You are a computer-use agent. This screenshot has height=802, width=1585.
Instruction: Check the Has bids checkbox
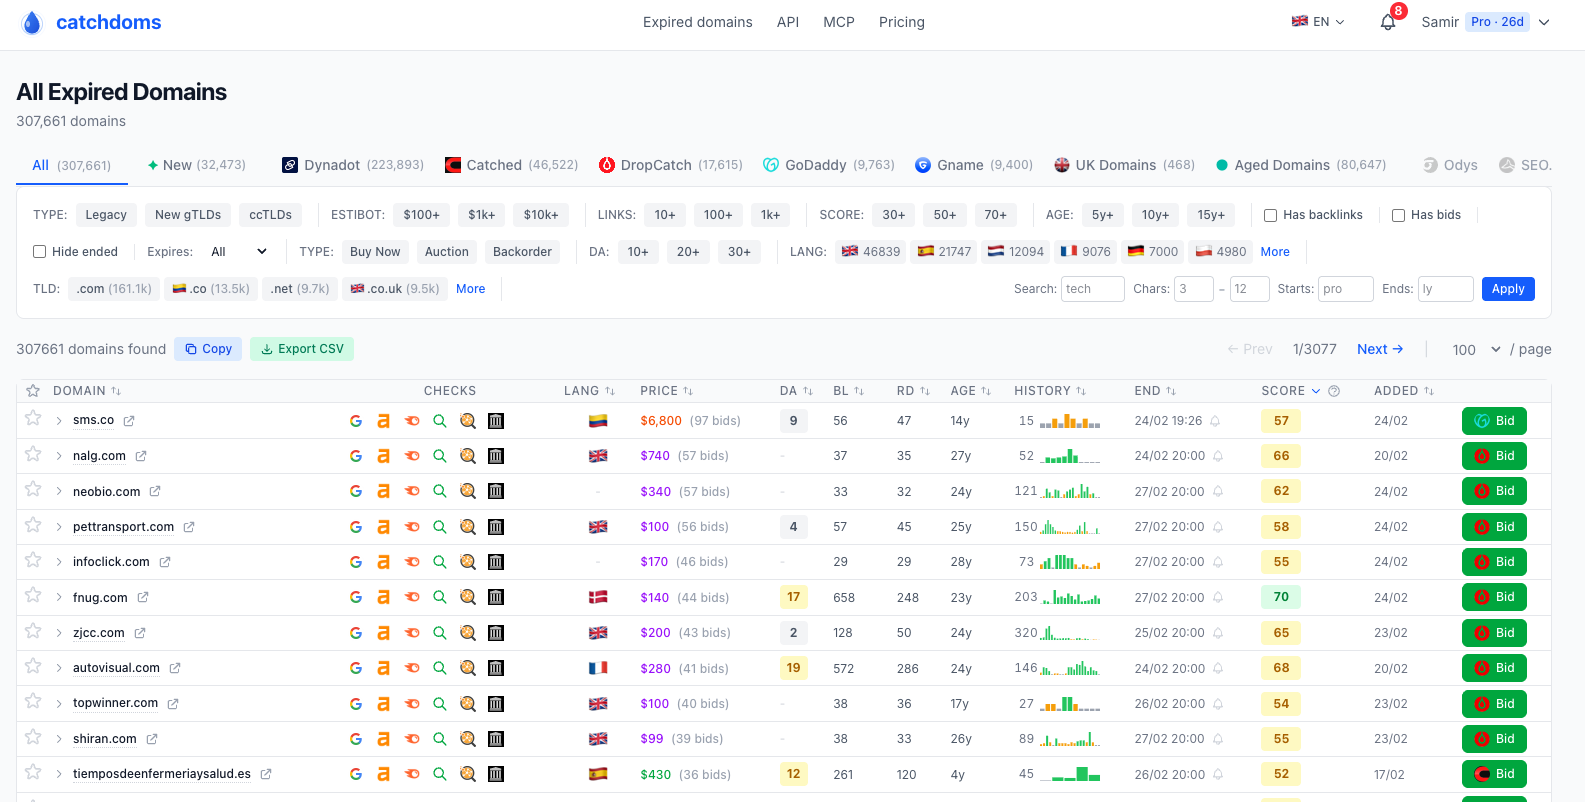click(x=1398, y=215)
